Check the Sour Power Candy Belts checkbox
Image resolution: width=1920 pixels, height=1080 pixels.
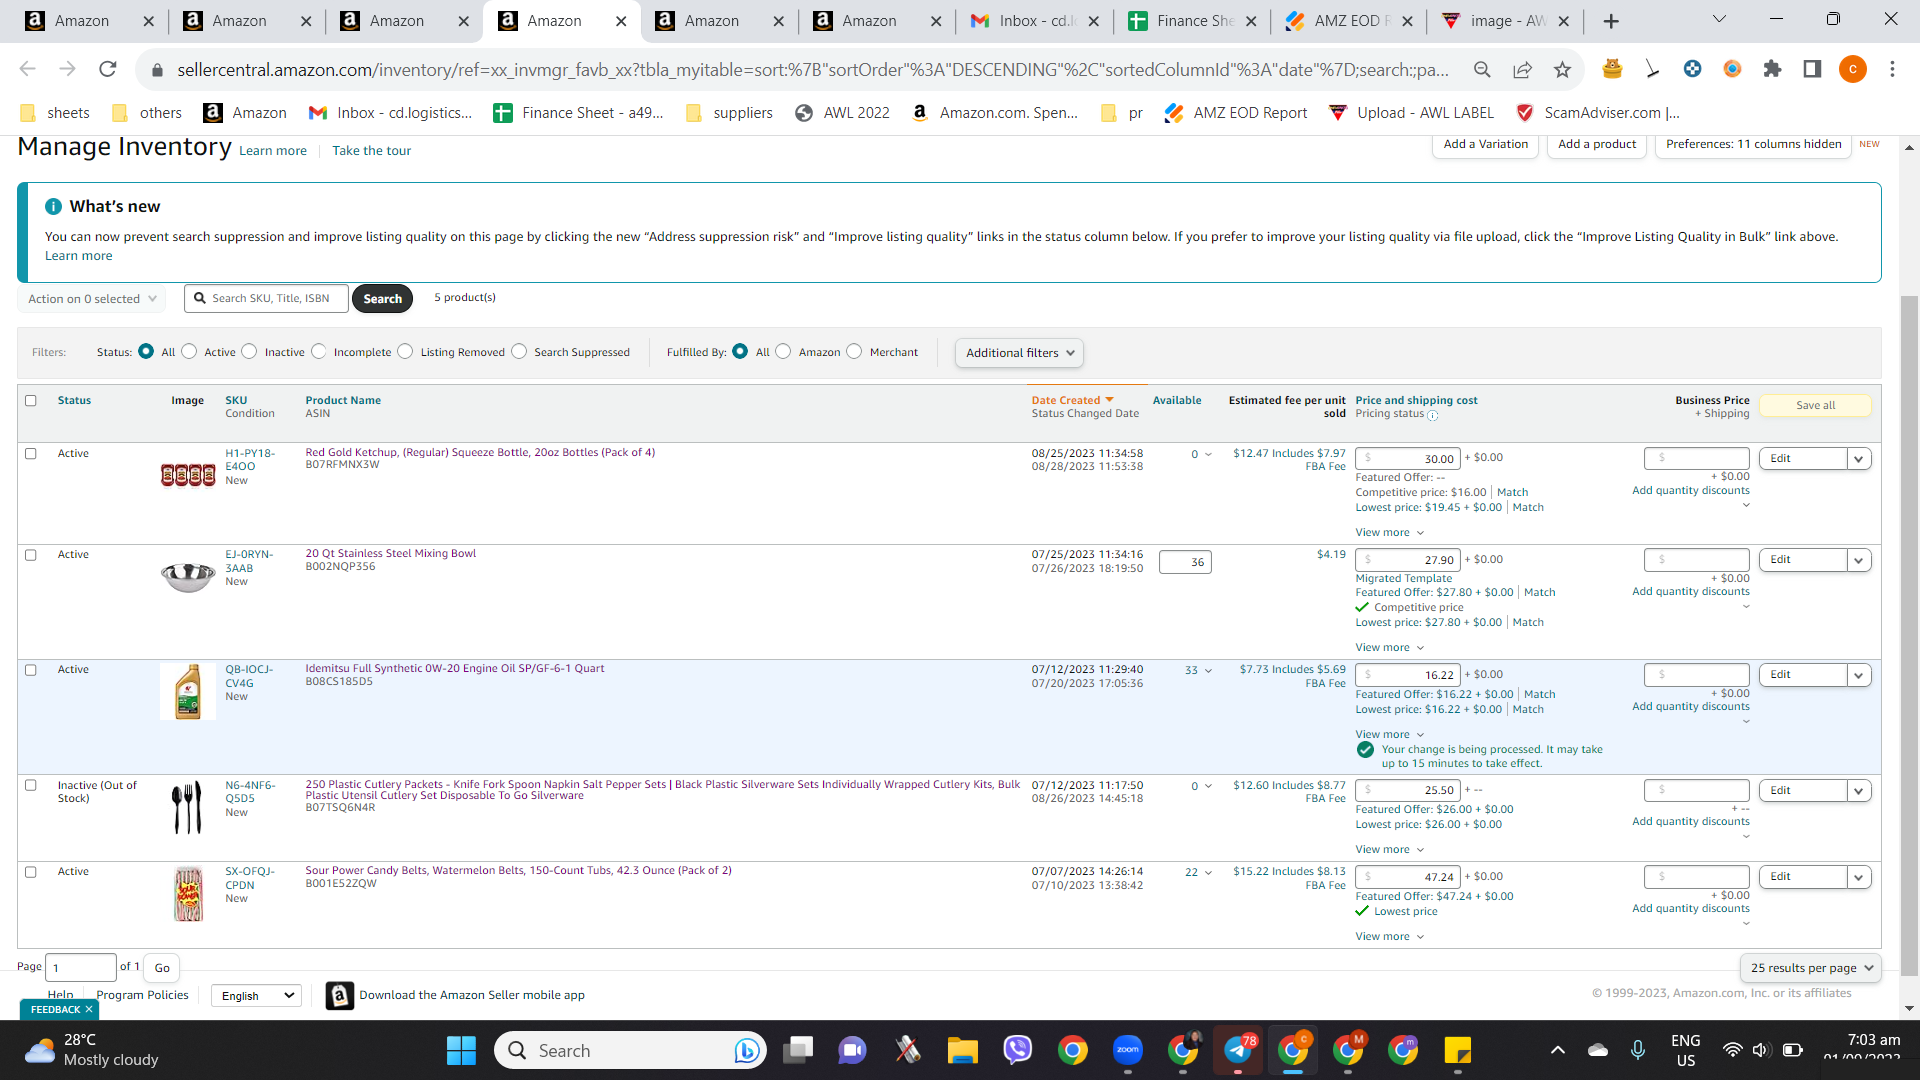[x=31, y=871]
